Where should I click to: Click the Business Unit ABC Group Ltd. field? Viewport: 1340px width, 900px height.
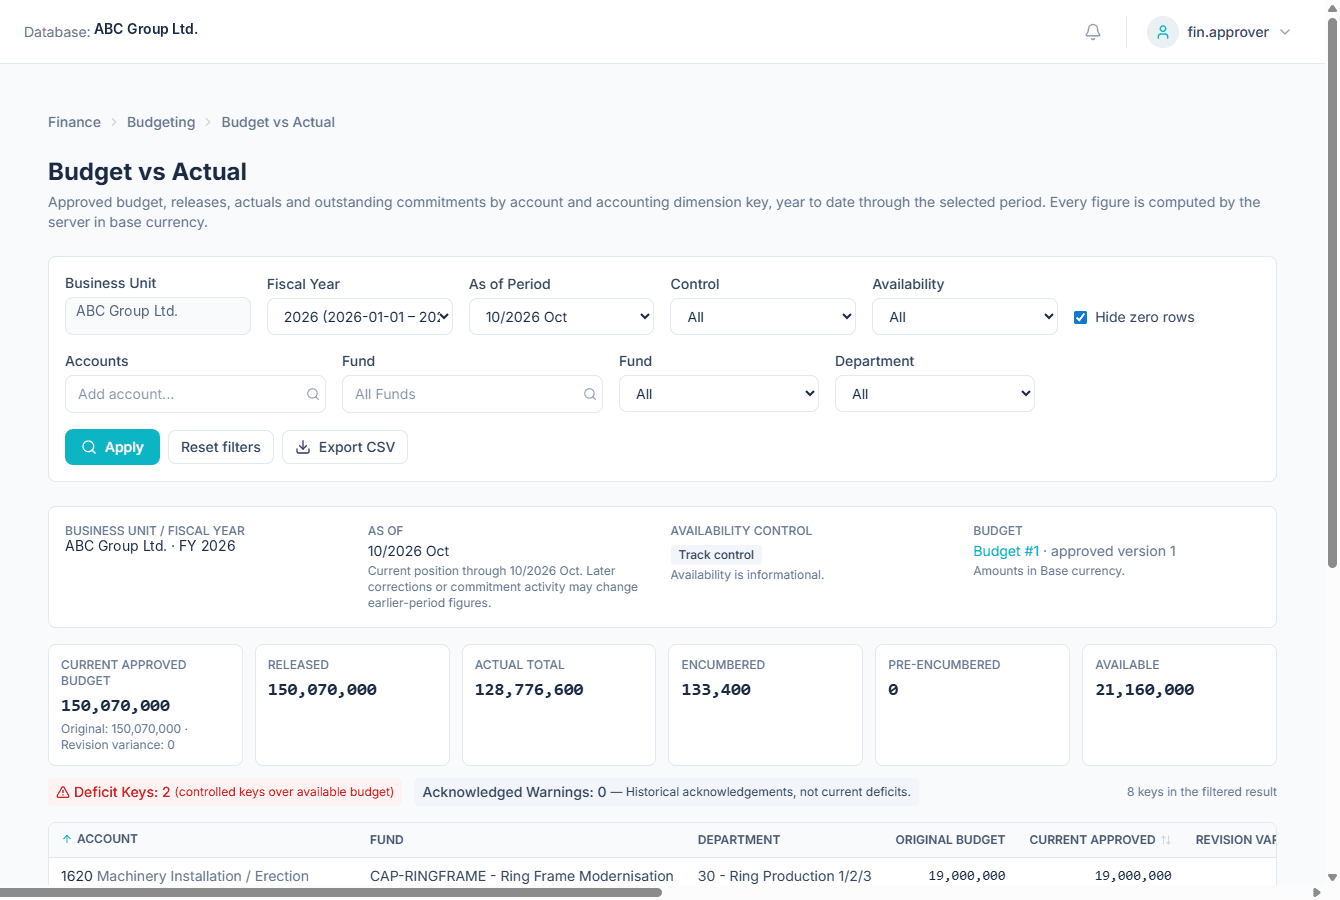158,316
